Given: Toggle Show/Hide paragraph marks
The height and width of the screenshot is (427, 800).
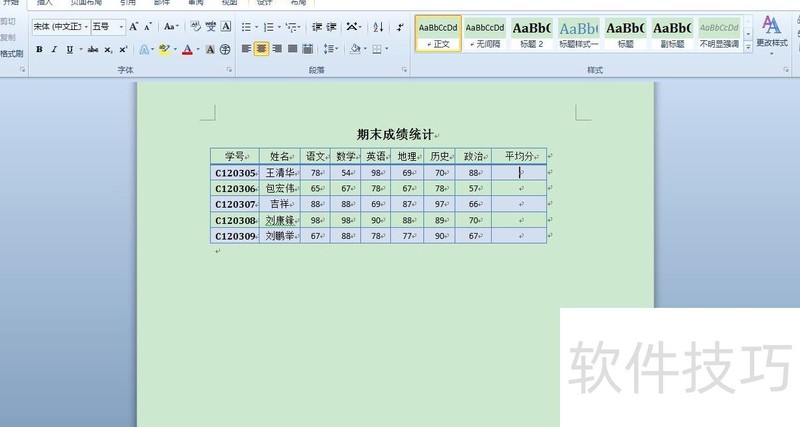Looking at the screenshot, I should (x=401, y=27).
